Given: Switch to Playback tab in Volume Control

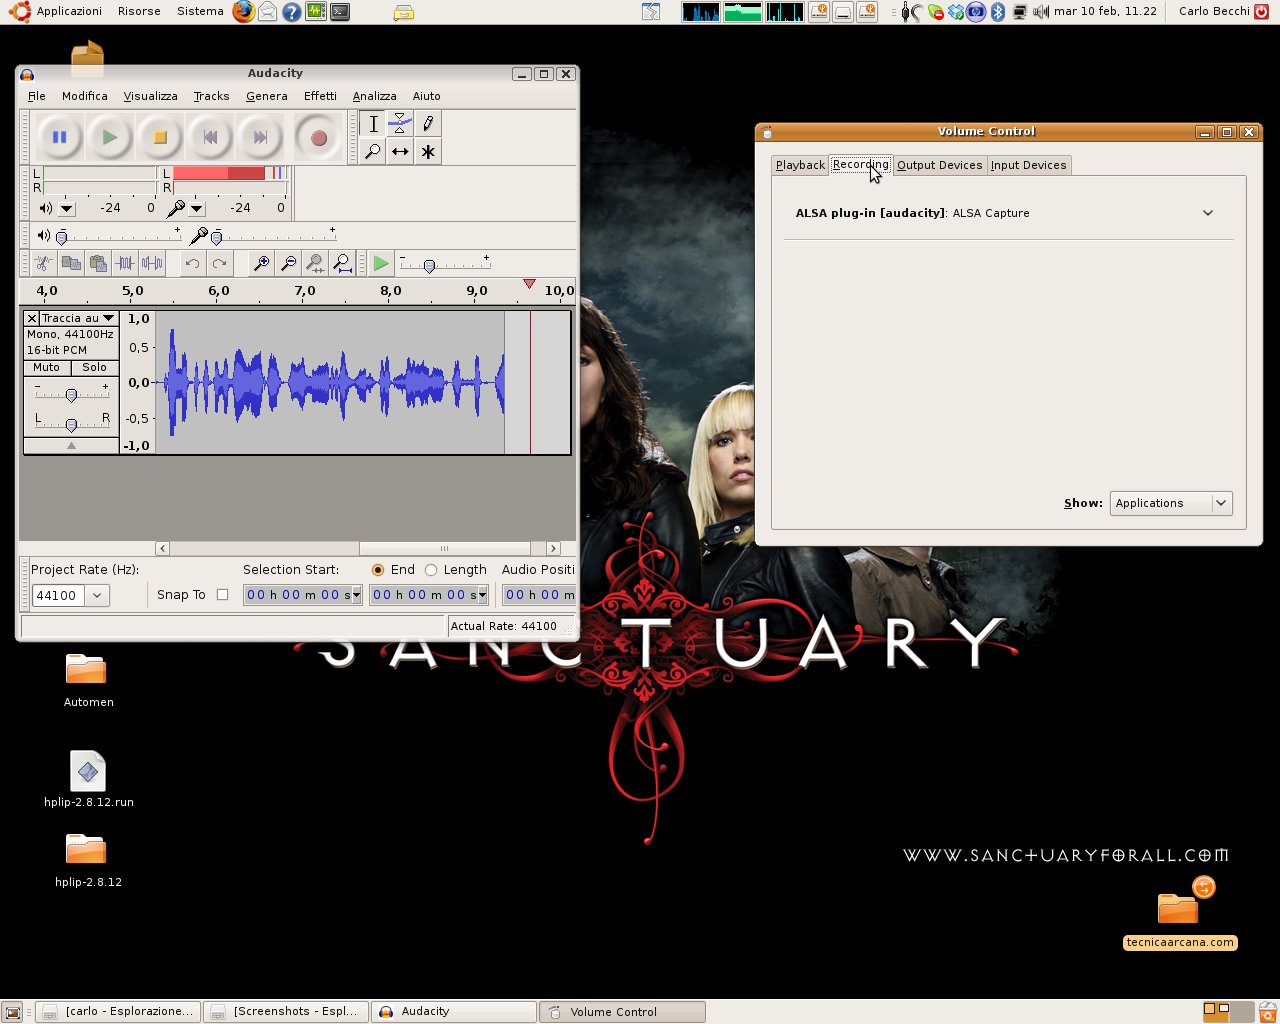Looking at the screenshot, I should point(800,165).
